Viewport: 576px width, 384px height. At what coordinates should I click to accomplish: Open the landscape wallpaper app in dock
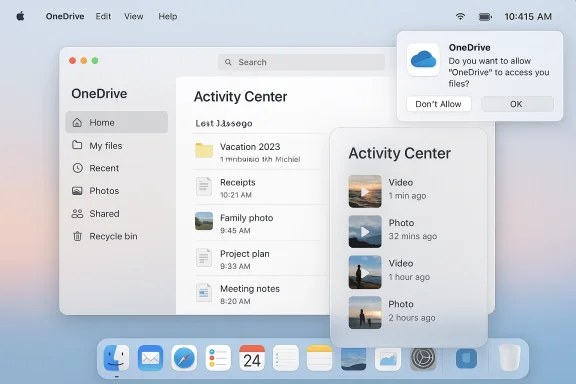[x=353, y=359]
